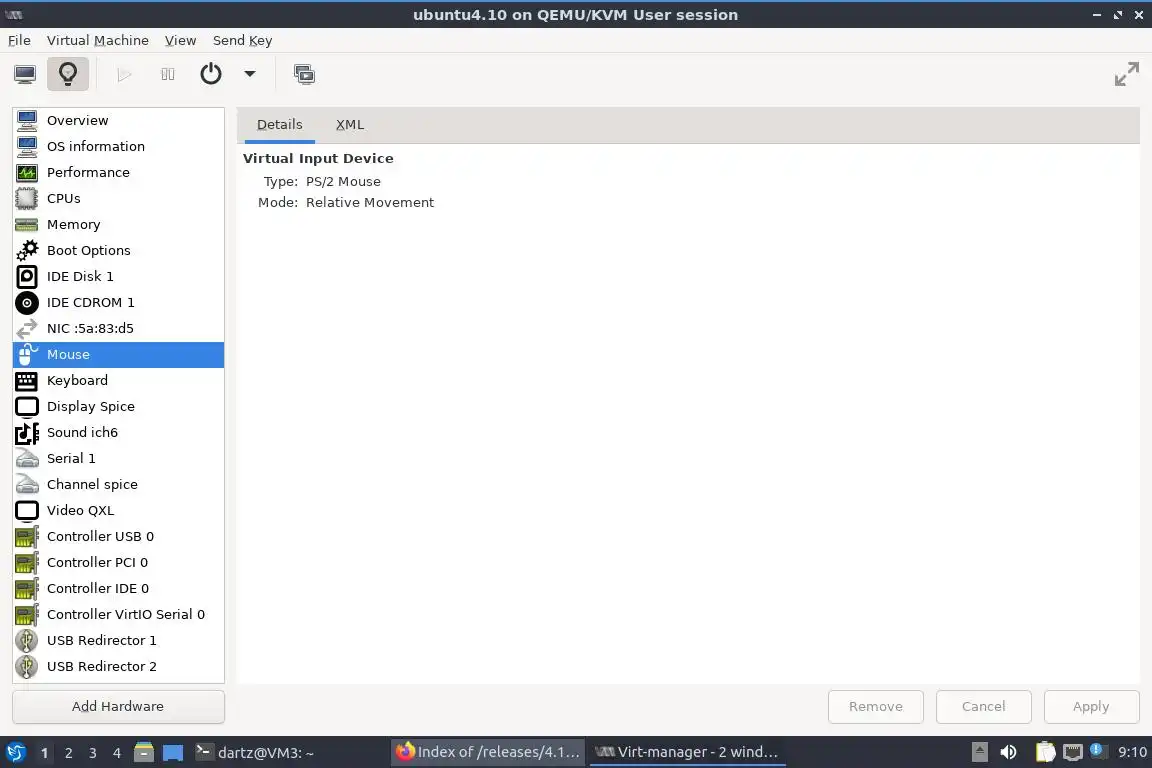Click the Apply button
The width and height of the screenshot is (1152, 768).
(1092, 706)
